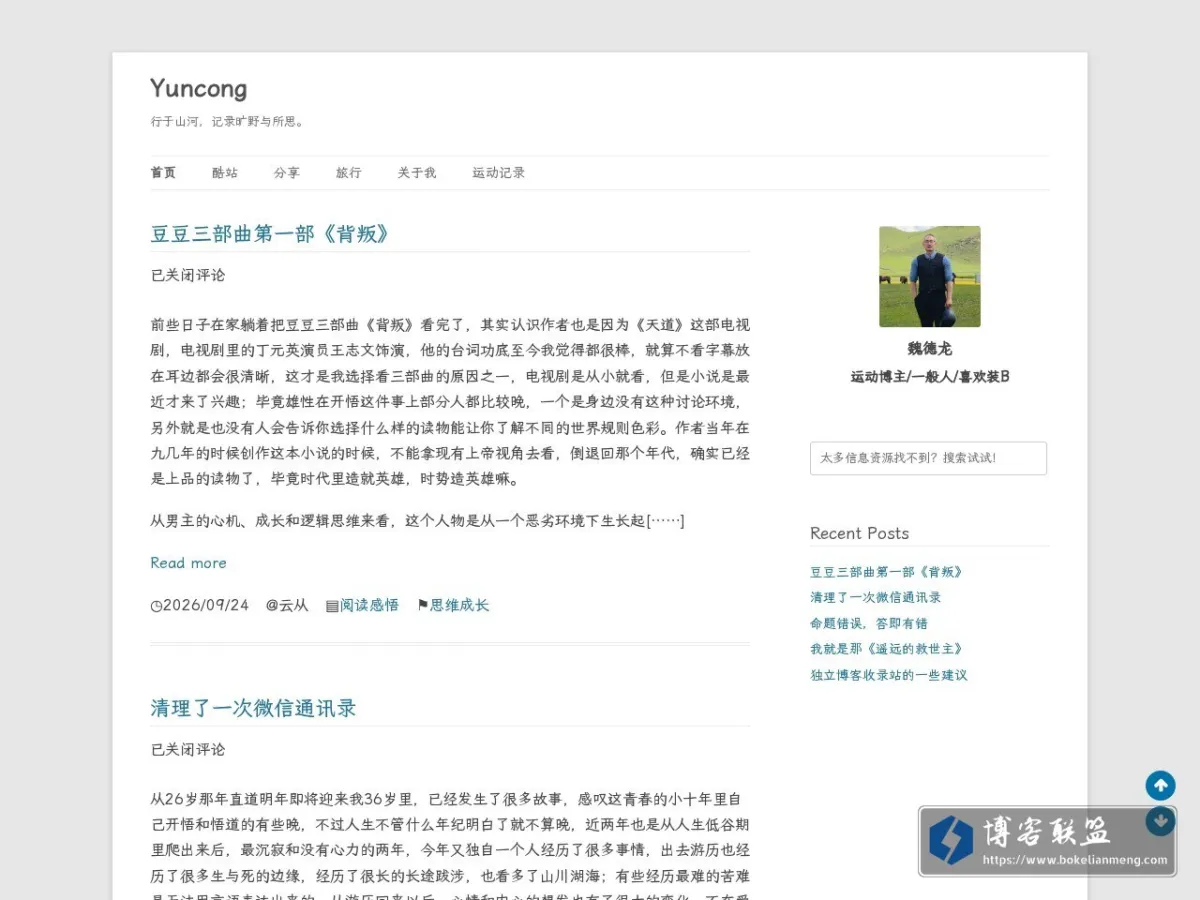
Task: Click the Recent Posts heading
Action: tap(860, 533)
